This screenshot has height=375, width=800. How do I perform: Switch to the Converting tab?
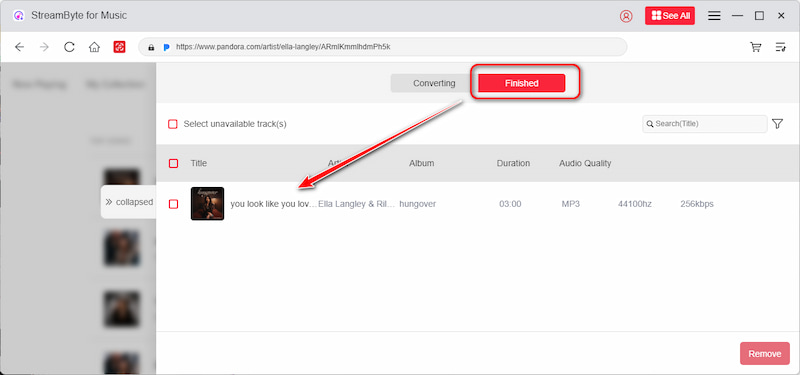tap(434, 83)
